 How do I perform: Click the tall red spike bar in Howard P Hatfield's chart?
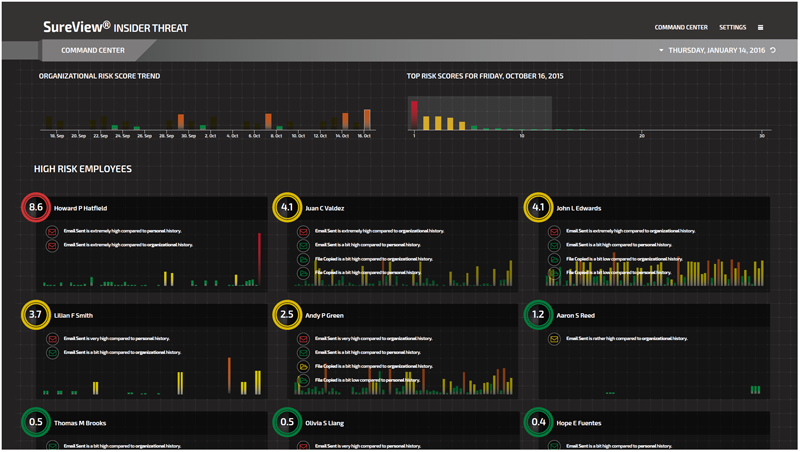(x=259, y=259)
